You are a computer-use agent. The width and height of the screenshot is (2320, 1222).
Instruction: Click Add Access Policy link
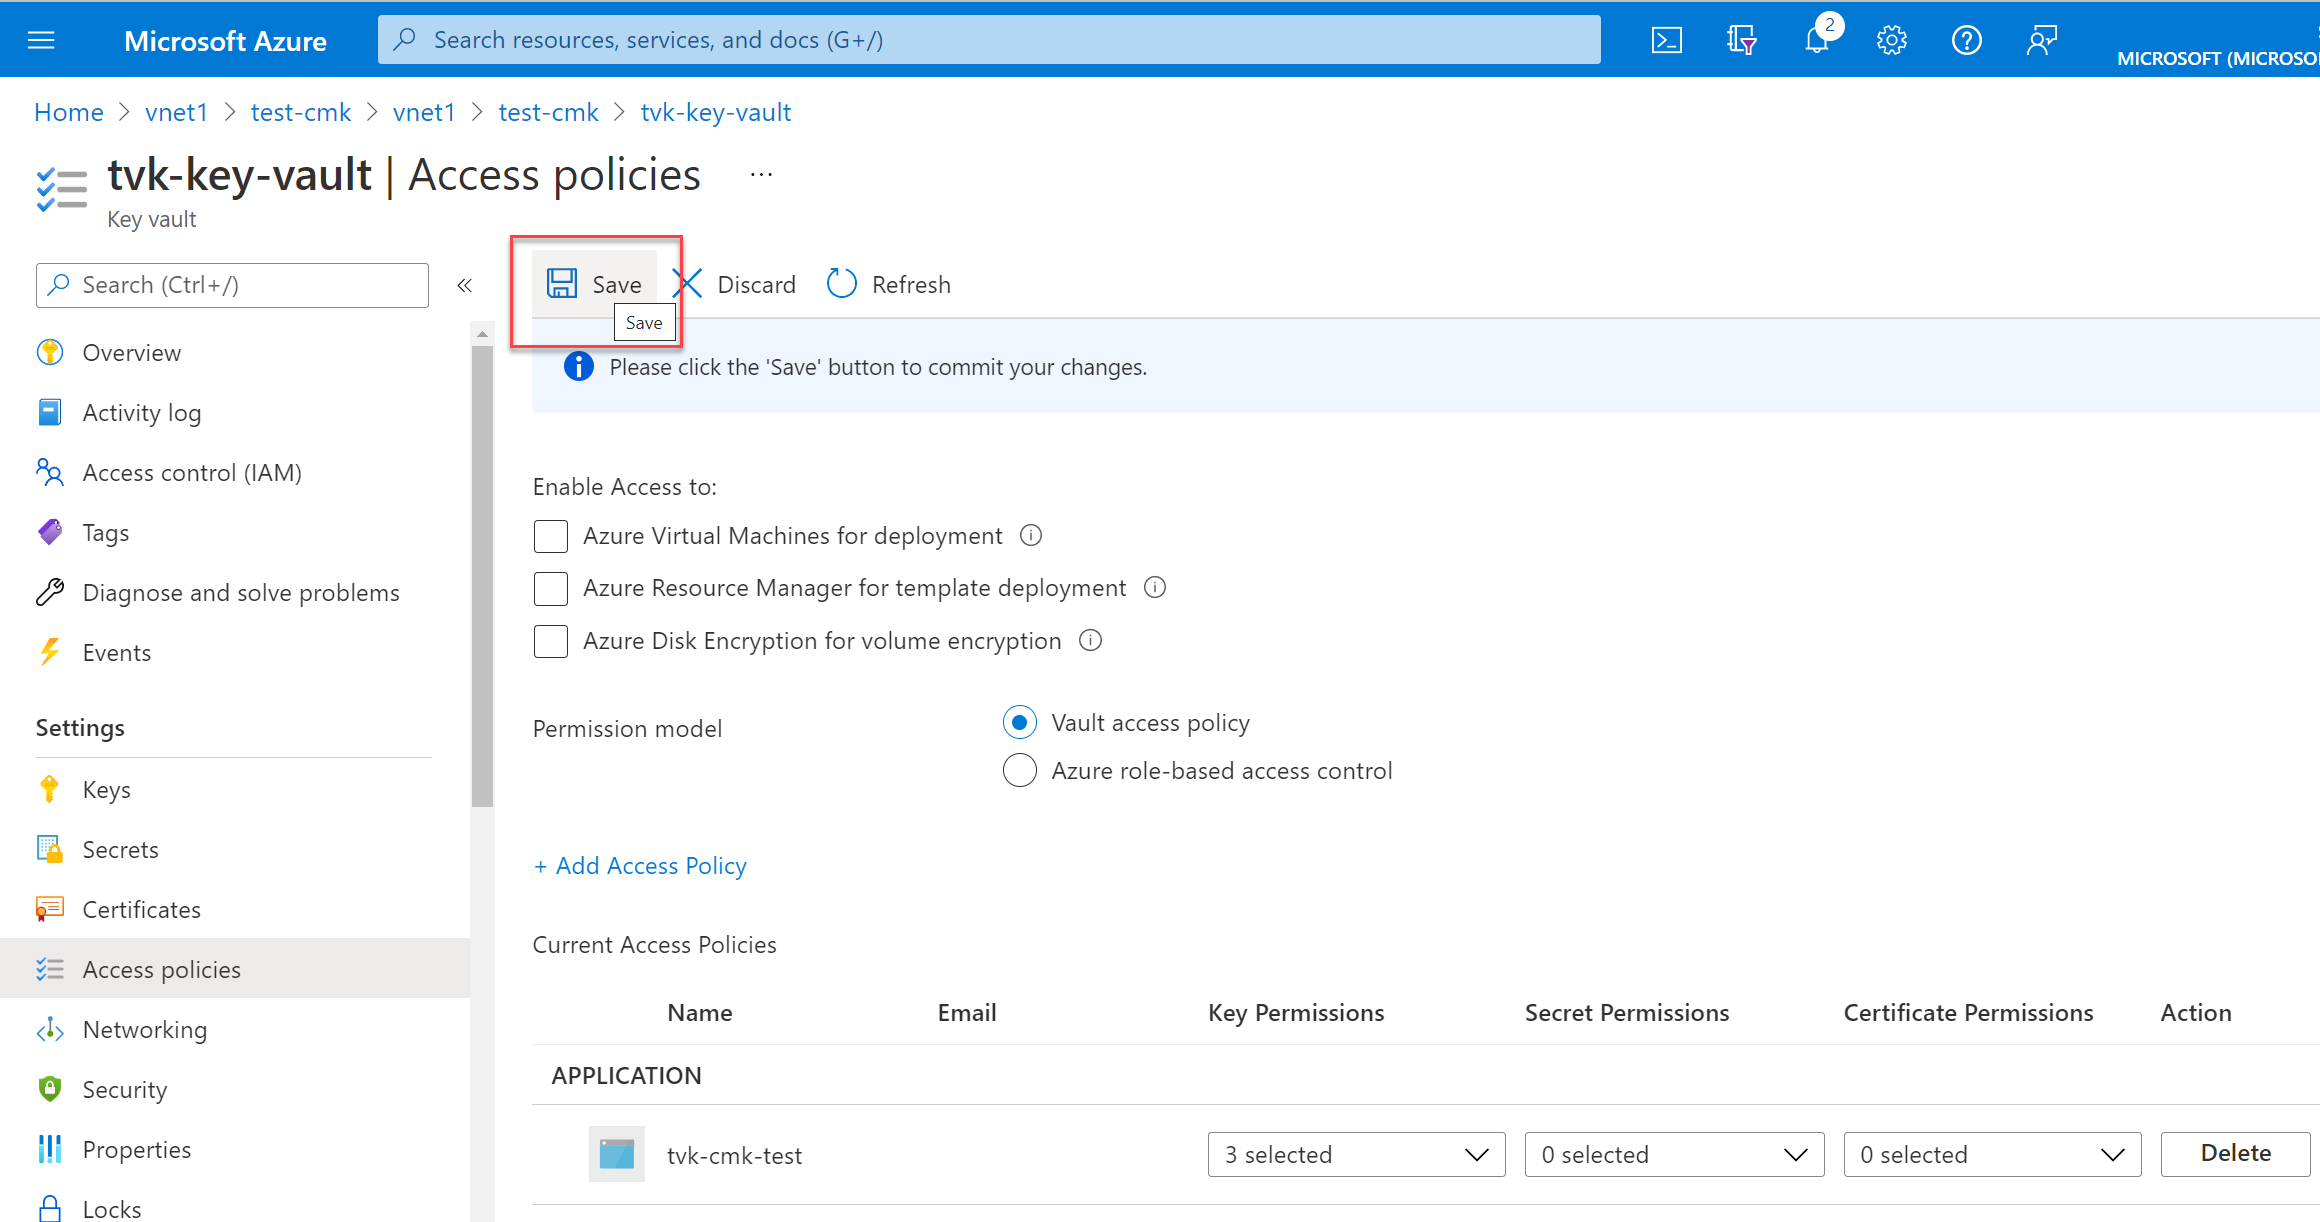click(640, 864)
